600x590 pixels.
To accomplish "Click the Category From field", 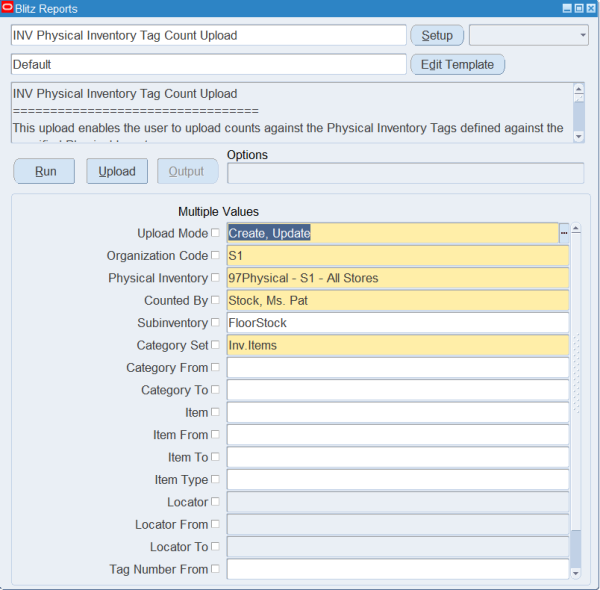I will pos(398,367).
